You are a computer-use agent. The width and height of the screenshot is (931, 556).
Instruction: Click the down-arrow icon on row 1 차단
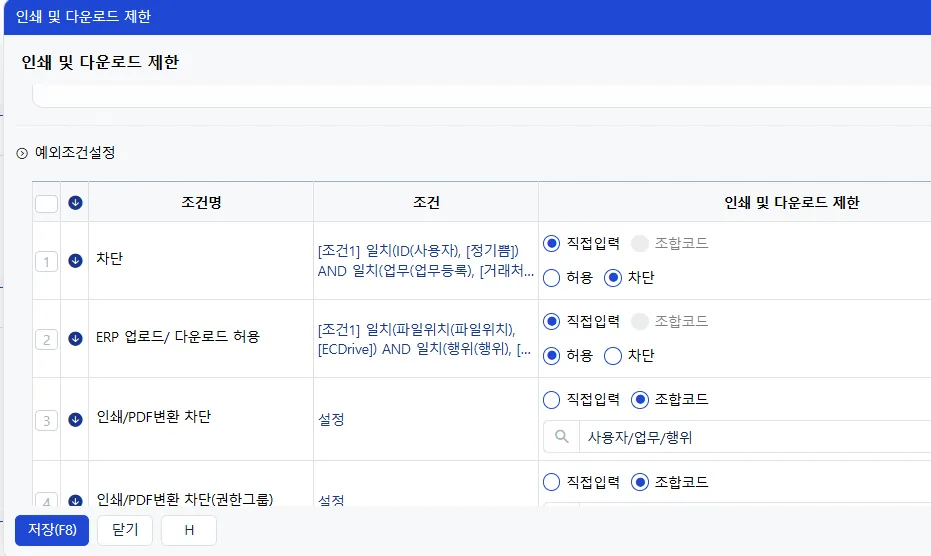75,261
